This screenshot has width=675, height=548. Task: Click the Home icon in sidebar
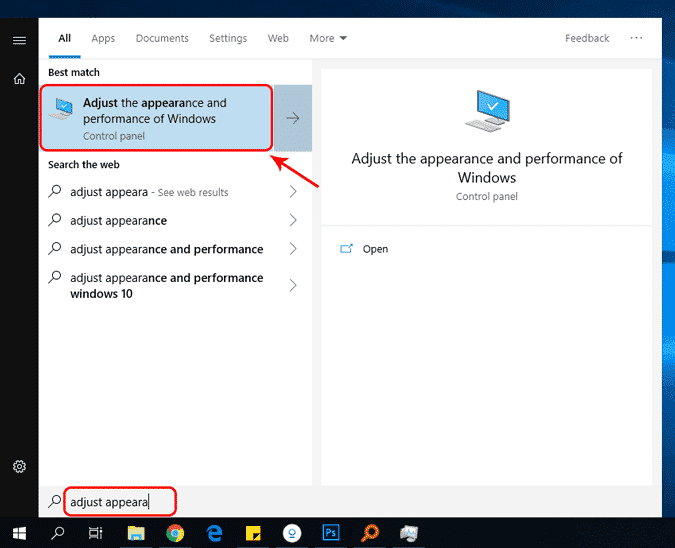pyautogui.click(x=19, y=79)
